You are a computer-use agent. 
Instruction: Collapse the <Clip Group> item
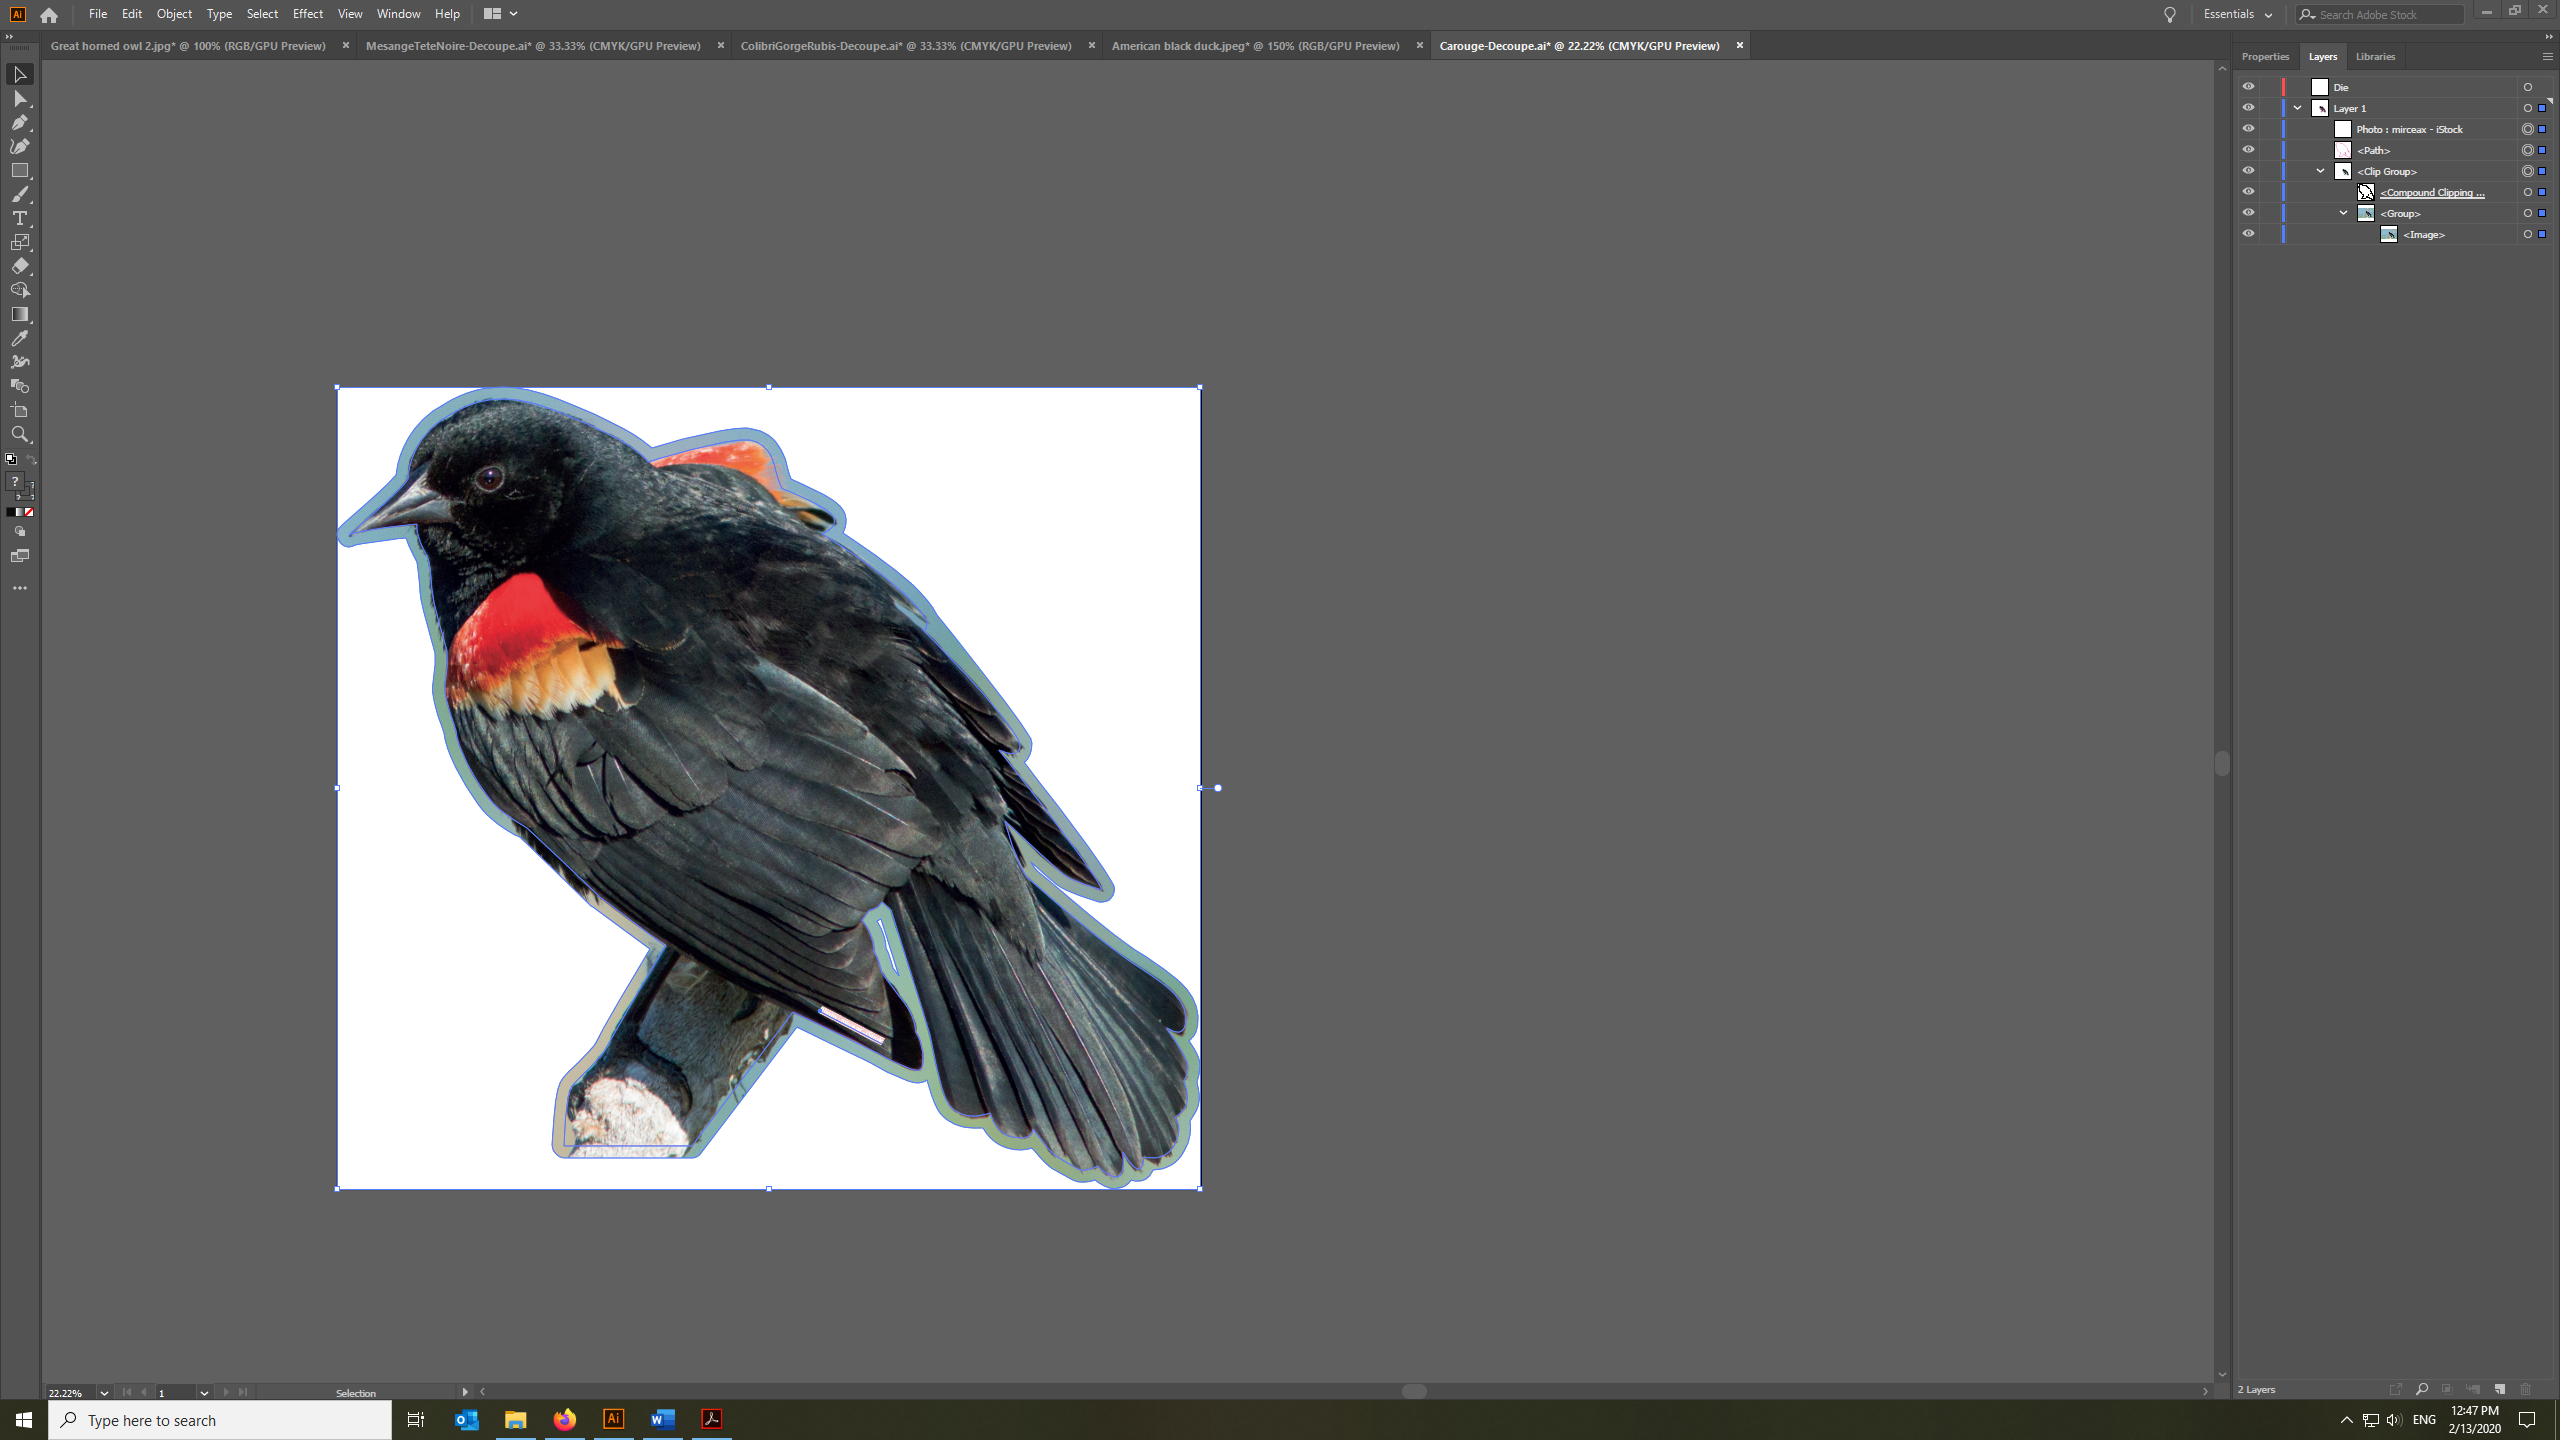click(2320, 171)
